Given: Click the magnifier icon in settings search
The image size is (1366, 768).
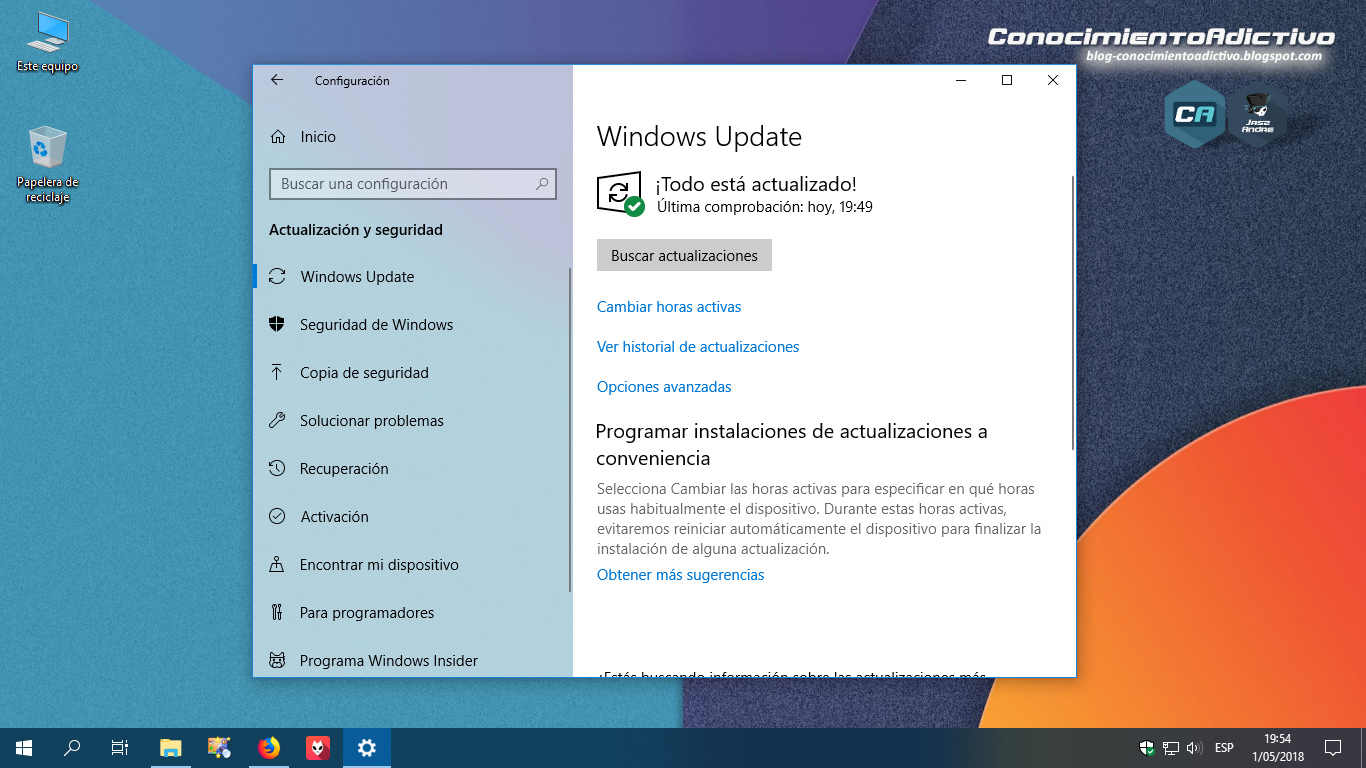Looking at the screenshot, I should coord(542,184).
